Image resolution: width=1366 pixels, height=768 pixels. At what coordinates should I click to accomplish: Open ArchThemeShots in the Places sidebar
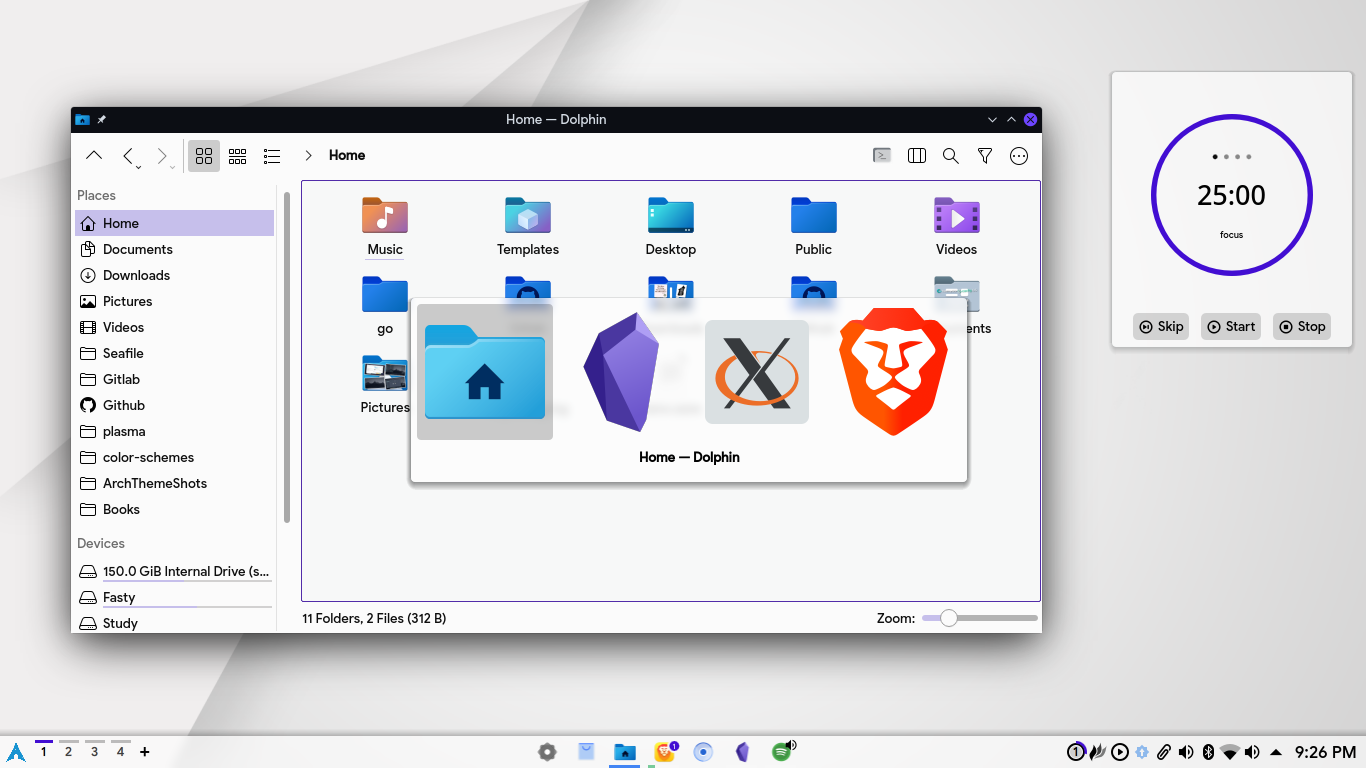pyautogui.click(x=175, y=483)
